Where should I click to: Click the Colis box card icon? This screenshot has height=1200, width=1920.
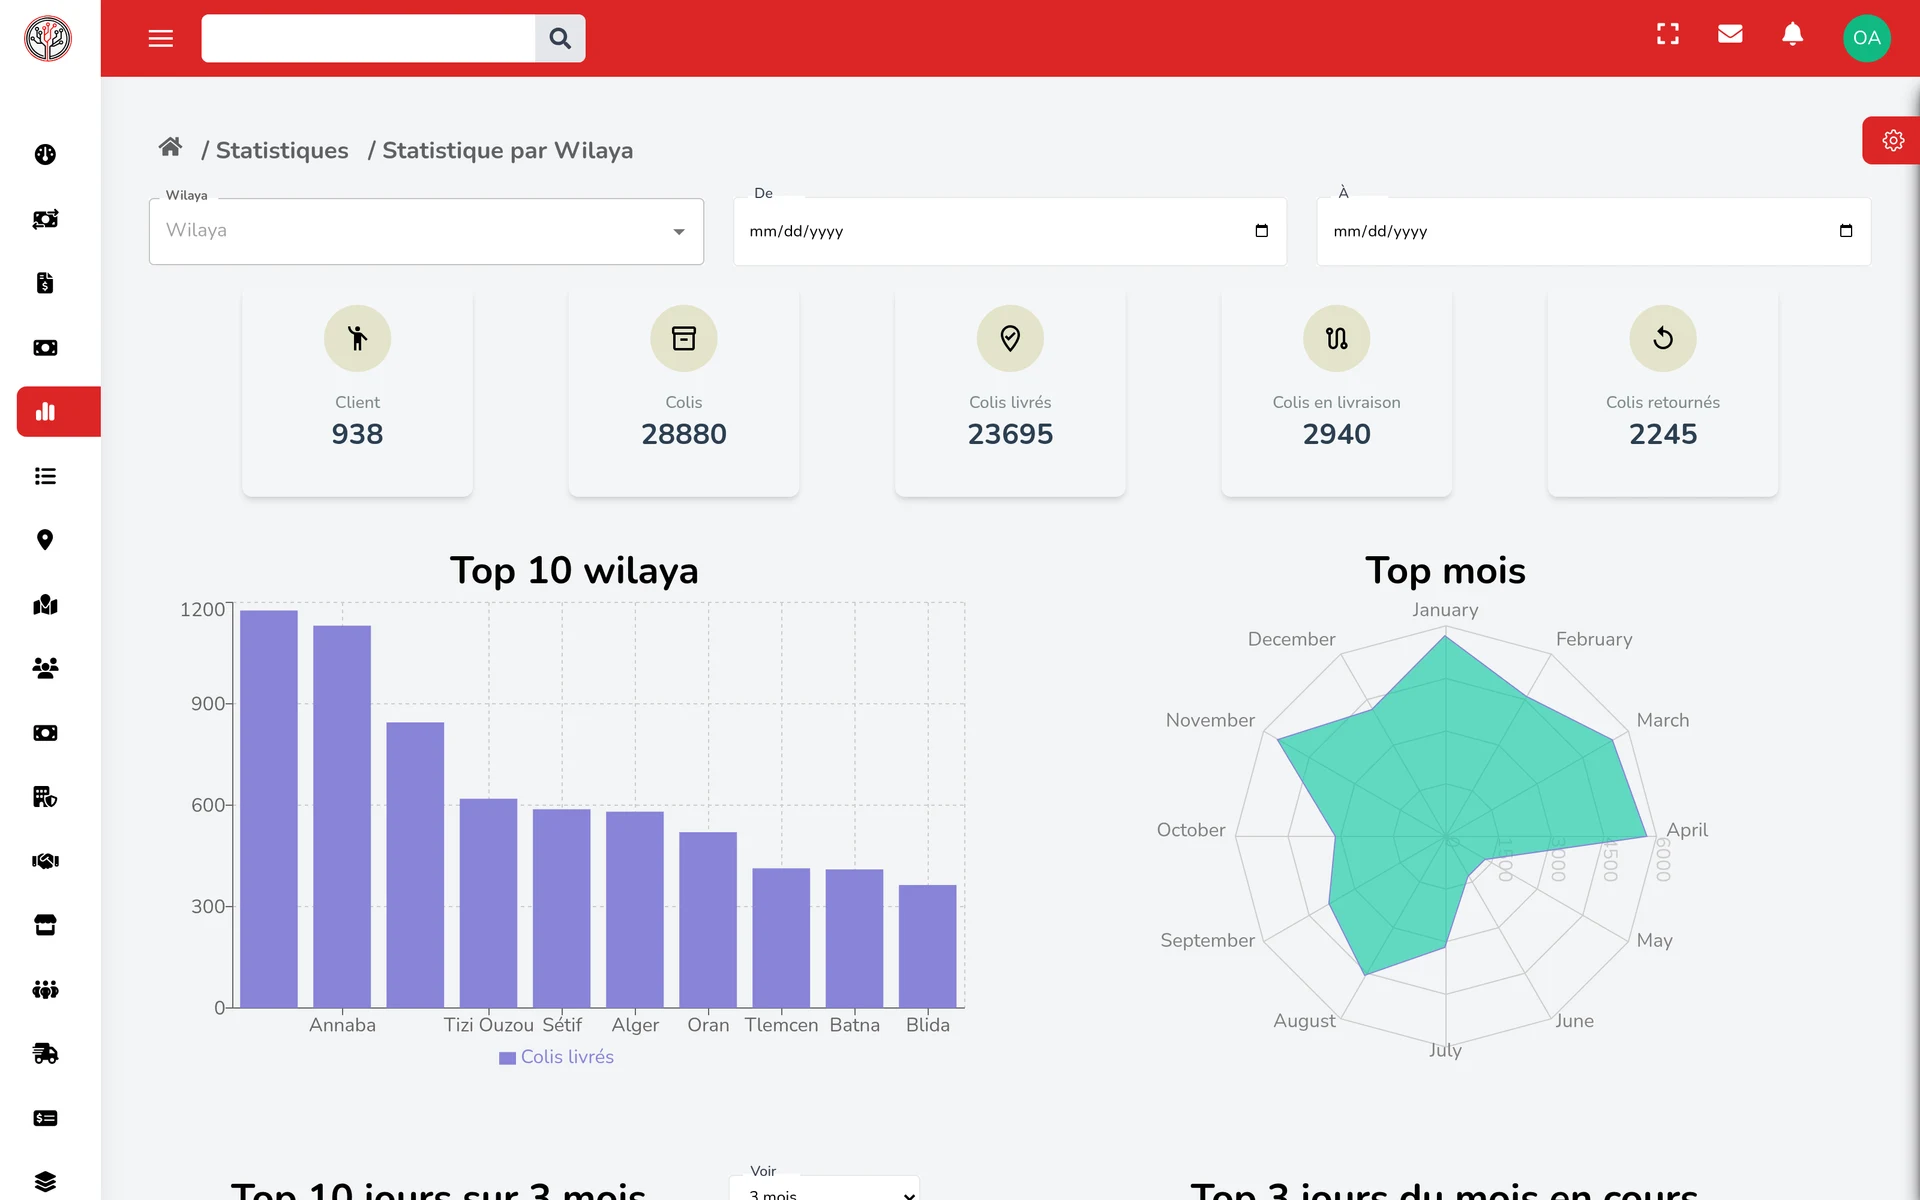[684, 338]
